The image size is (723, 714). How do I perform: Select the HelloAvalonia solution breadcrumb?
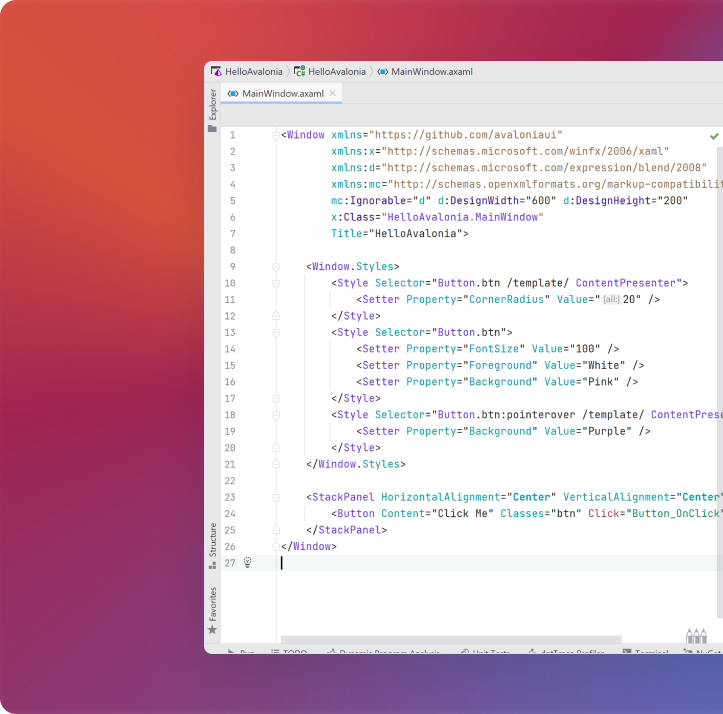247,71
